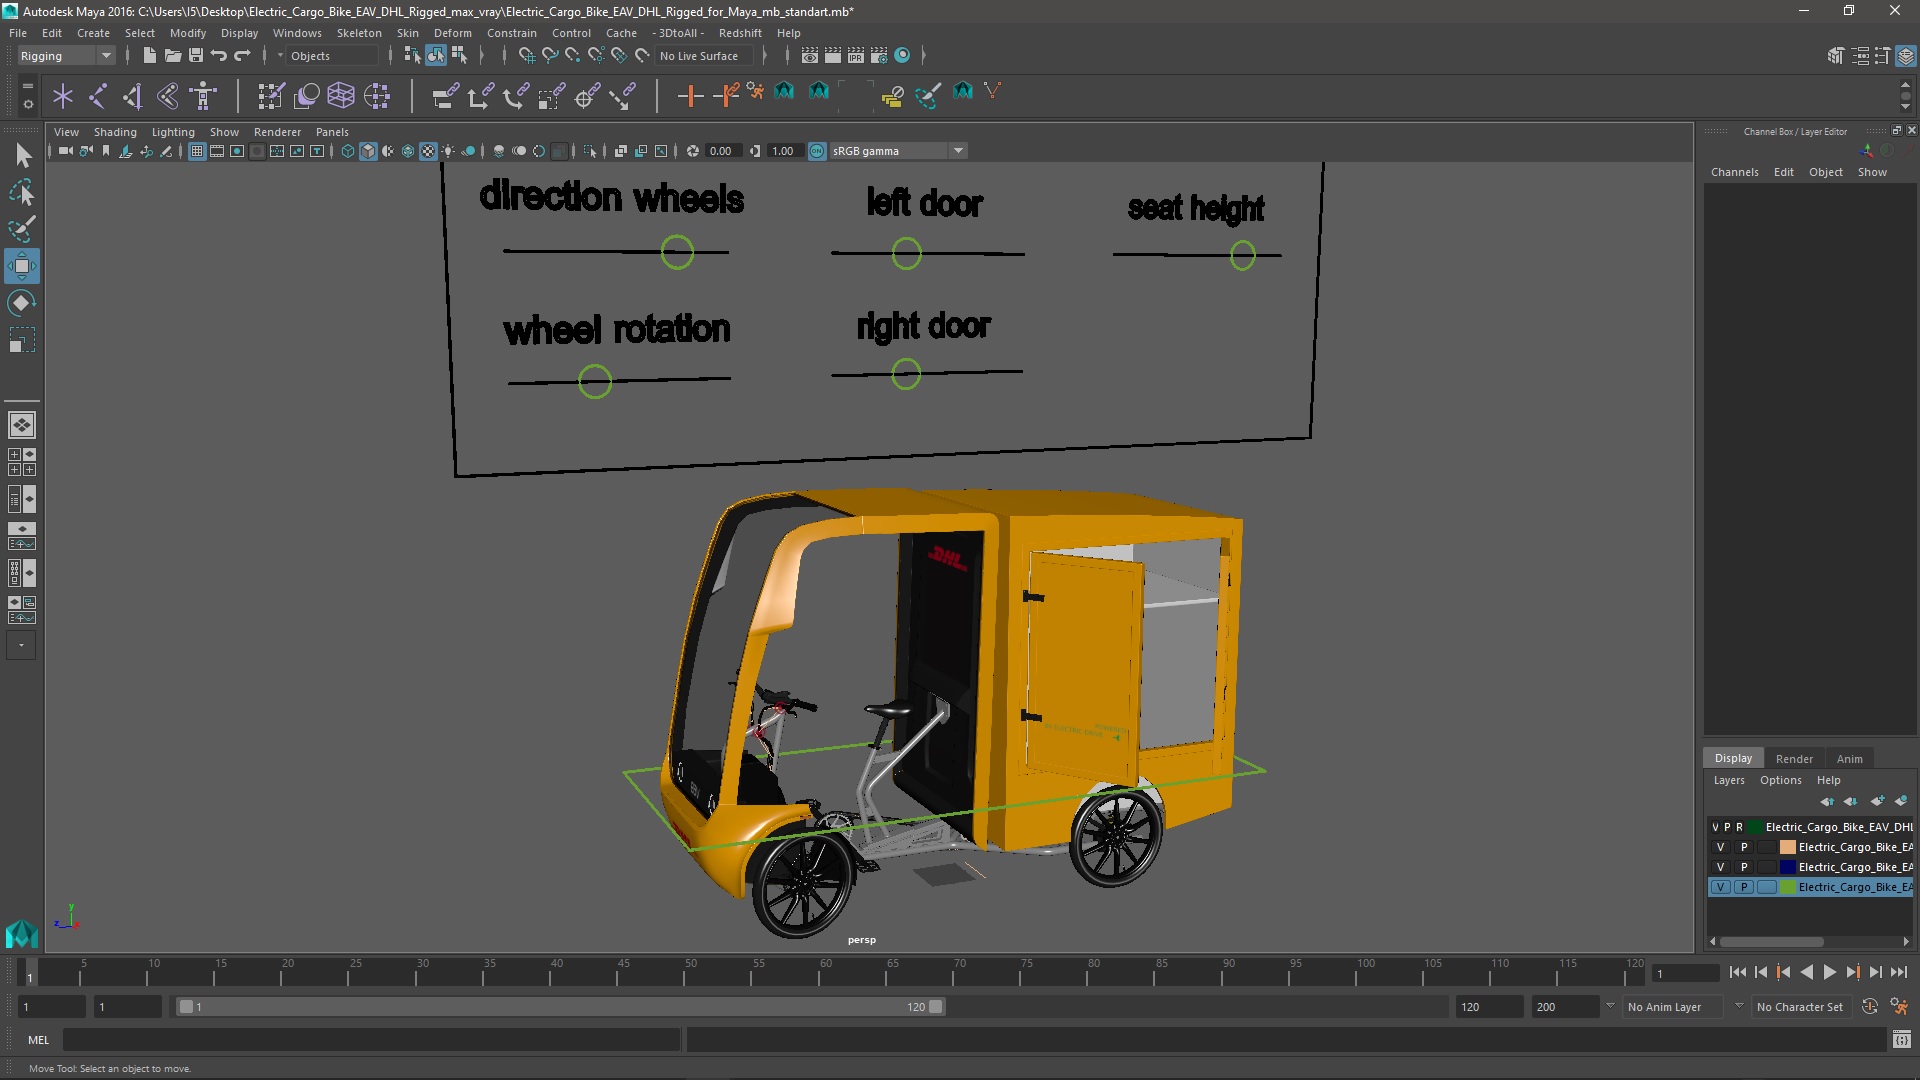Click the MEL command line input
Screen dimensions: 1920x1080
tap(371, 1040)
